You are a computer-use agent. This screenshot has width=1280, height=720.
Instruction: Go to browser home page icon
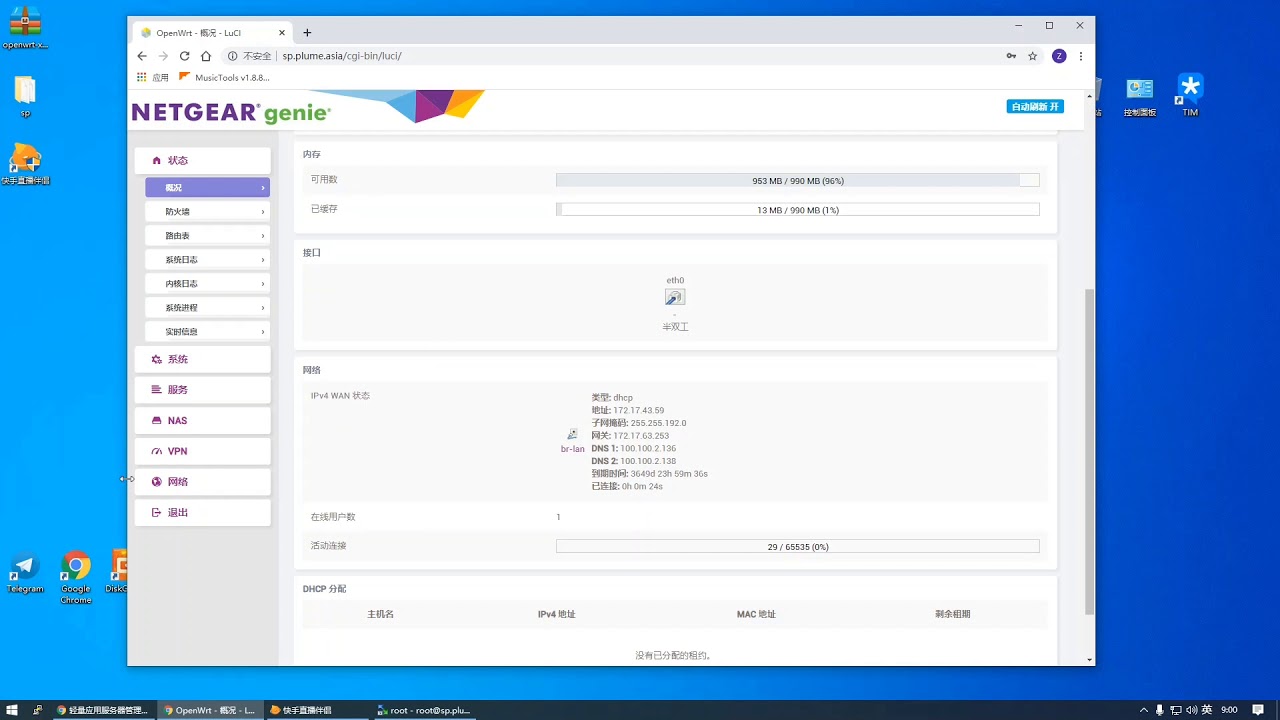[206, 56]
